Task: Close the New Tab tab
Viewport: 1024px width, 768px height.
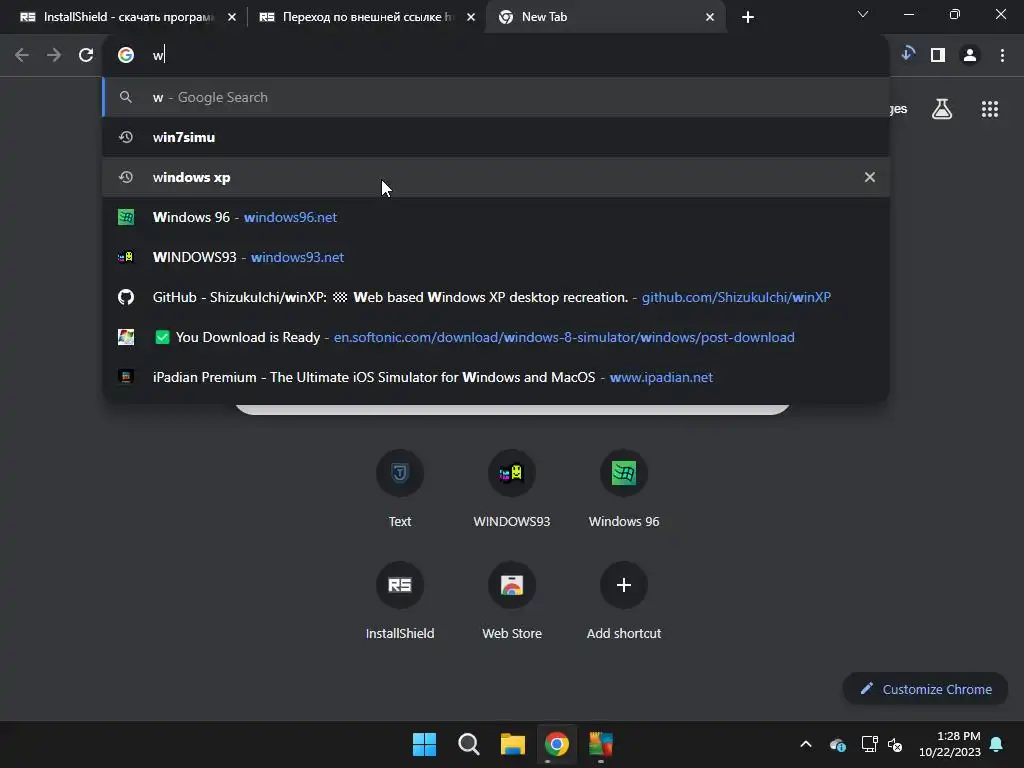Action: [710, 17]
